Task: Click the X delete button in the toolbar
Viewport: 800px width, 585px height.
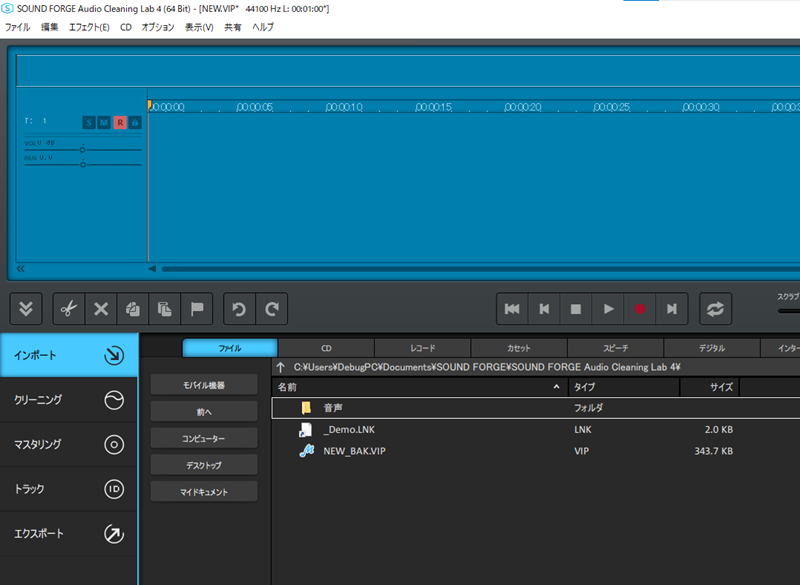Action: coord(101,309)
